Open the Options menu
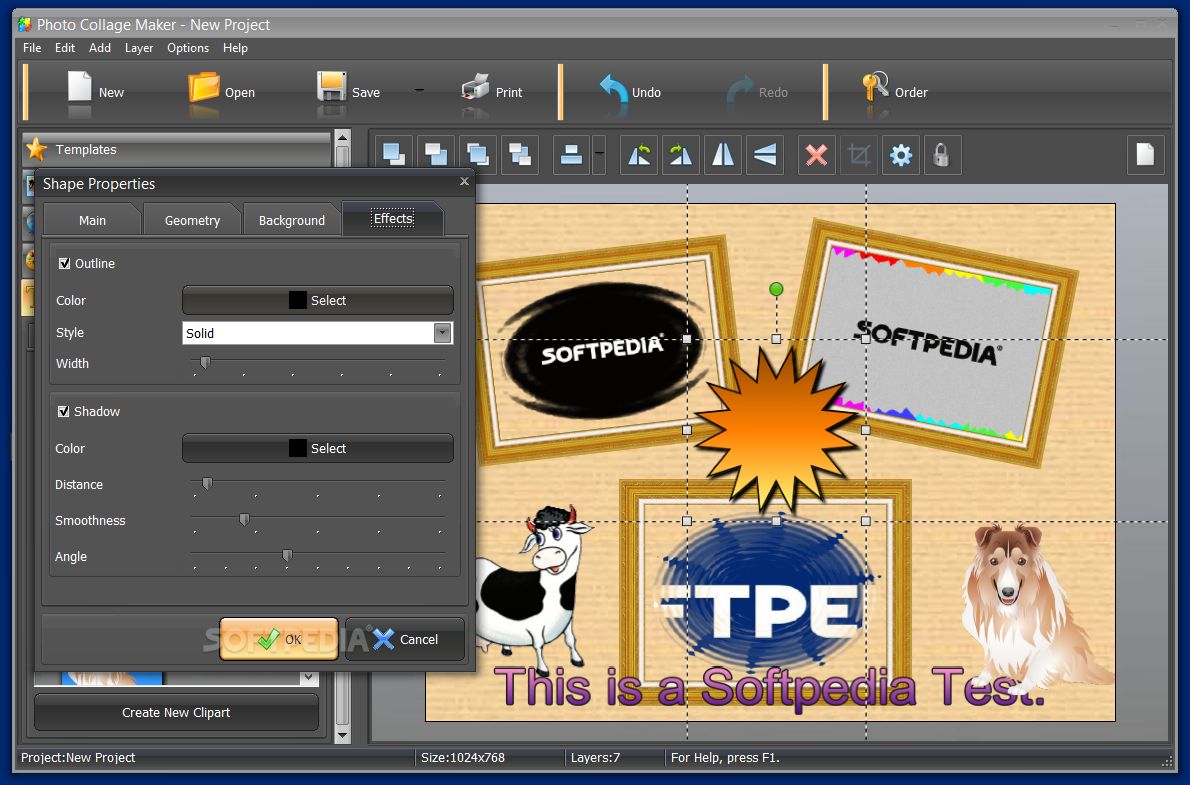 click(x=187, y=48)
